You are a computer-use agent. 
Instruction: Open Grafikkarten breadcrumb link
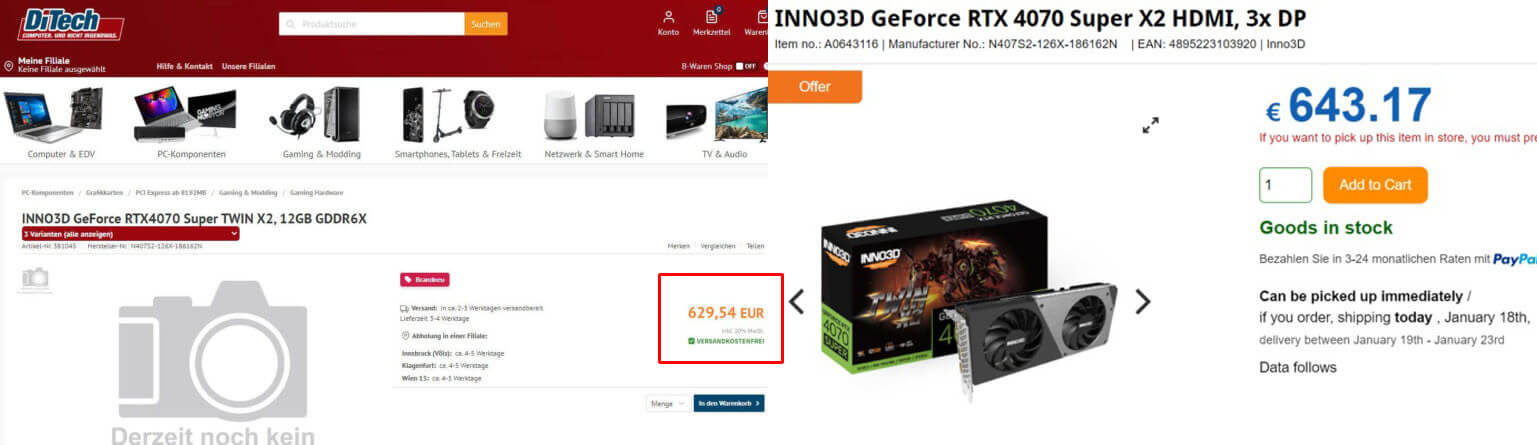(x=103, y=192)
